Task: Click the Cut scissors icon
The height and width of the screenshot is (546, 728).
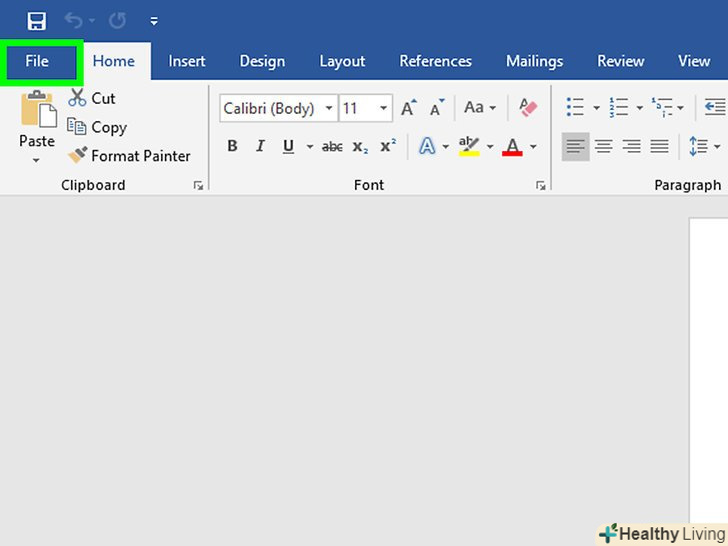Action: (77, 98)
